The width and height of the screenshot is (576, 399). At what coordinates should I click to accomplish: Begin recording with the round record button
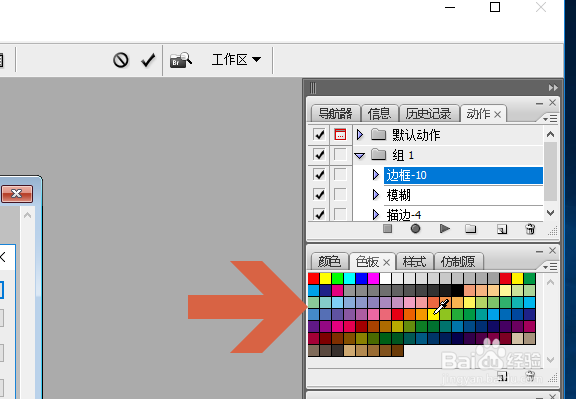[x=415, y=229]
